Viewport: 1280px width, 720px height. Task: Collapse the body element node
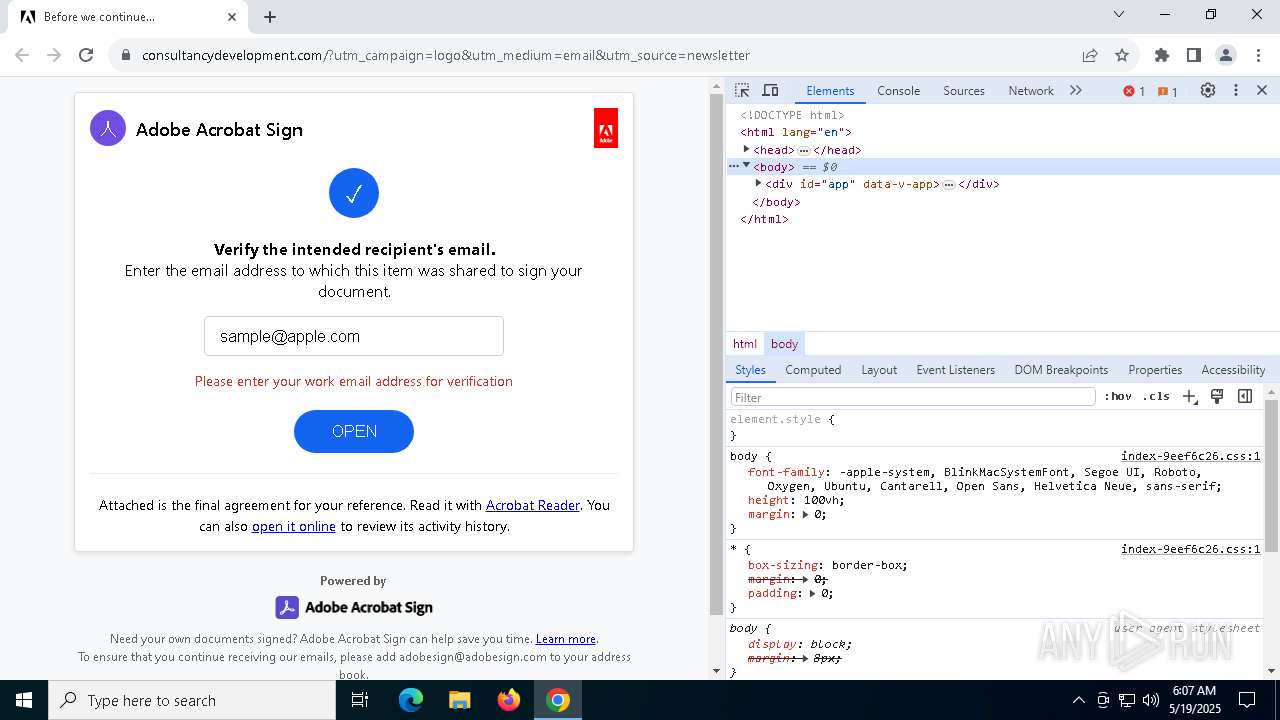746,166
